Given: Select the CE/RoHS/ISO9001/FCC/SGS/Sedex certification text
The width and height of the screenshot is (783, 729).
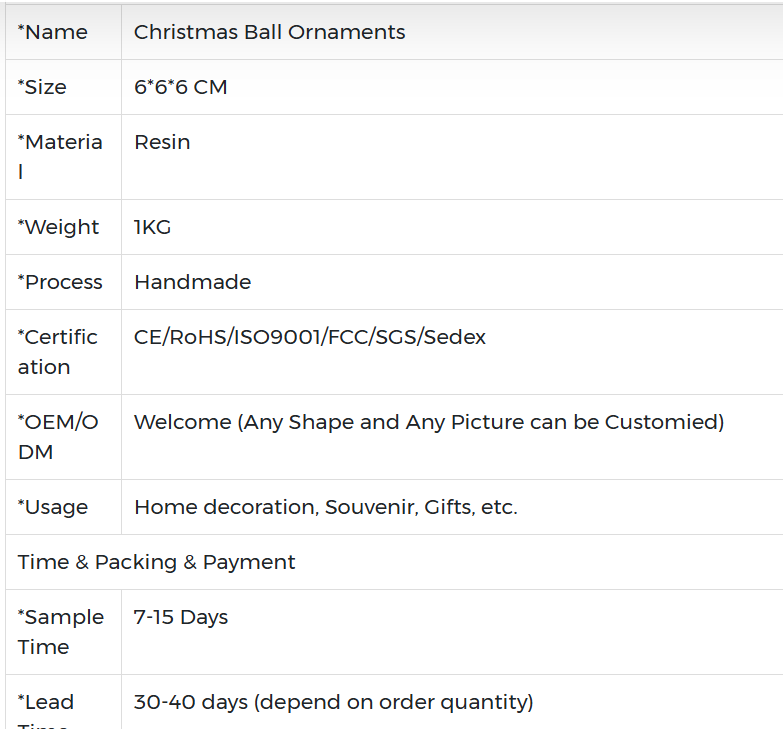Looking at the screenshot, I should point(309,337).
